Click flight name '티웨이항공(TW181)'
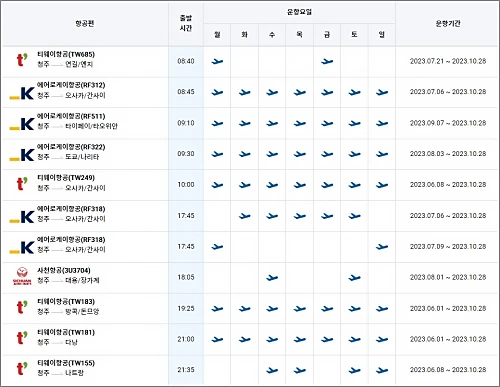 coord(66,332)
